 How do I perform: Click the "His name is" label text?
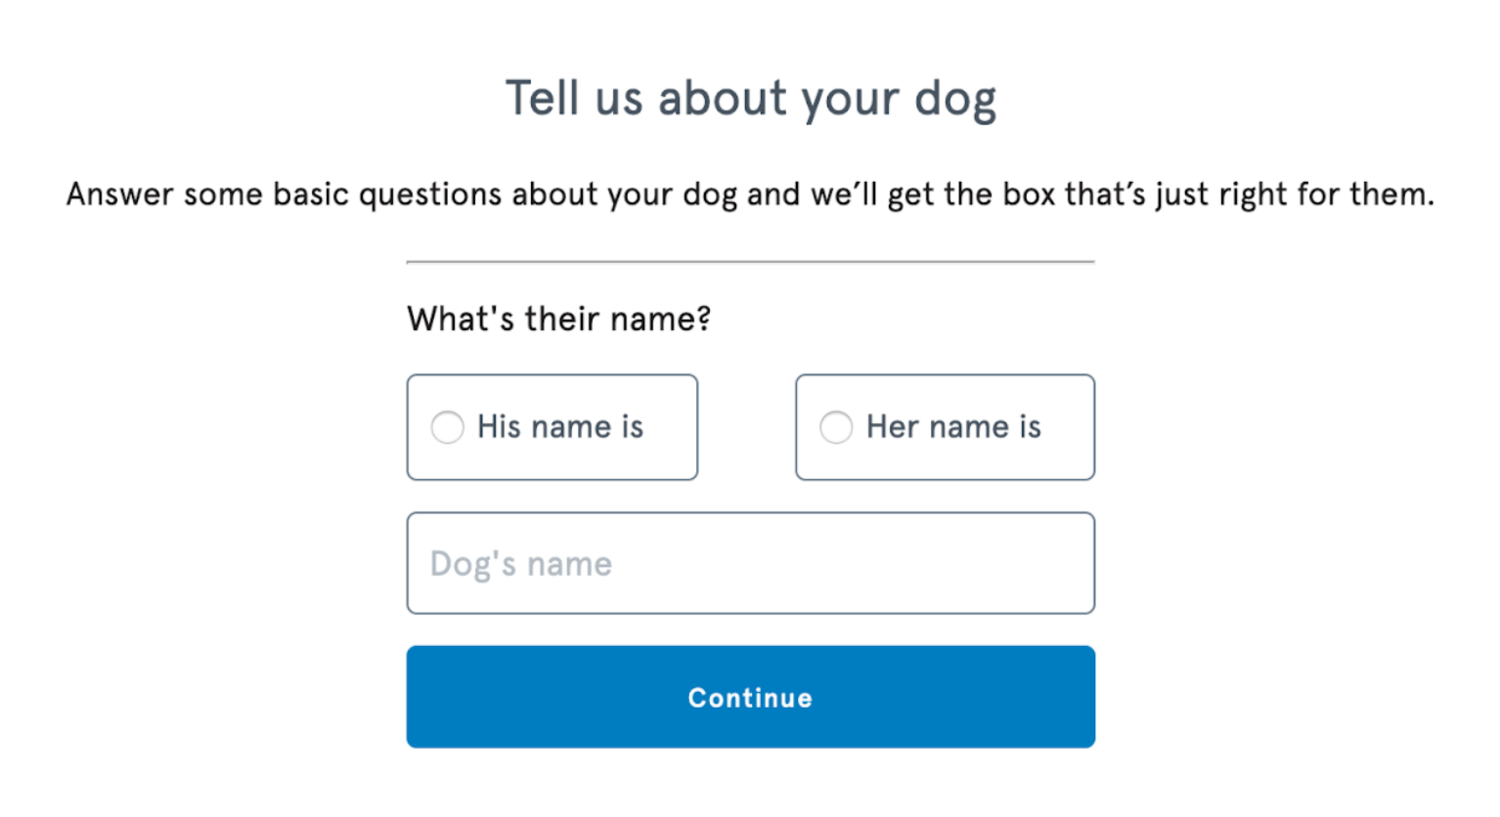[x=560, y=427]
